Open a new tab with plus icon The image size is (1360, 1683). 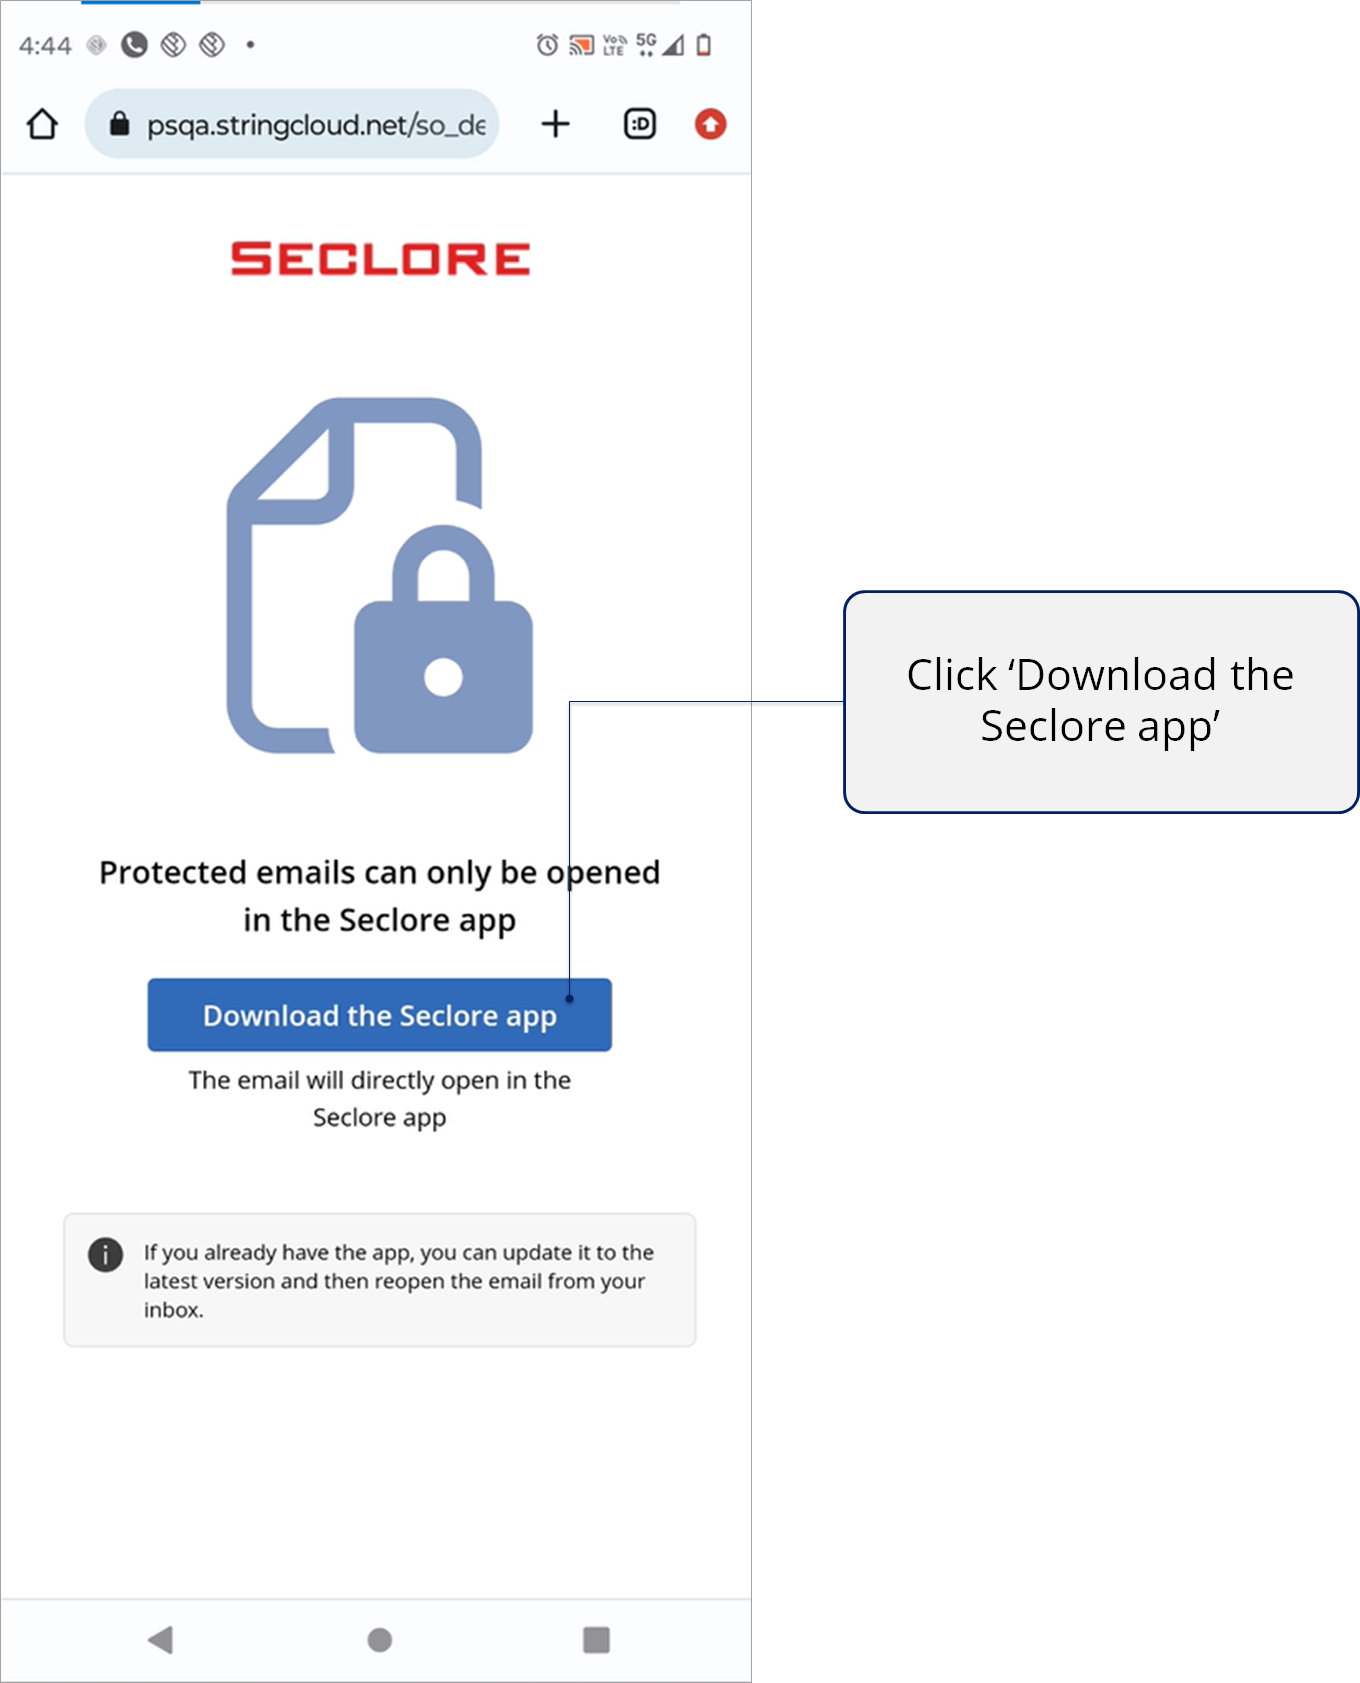[x=555, y=124]
